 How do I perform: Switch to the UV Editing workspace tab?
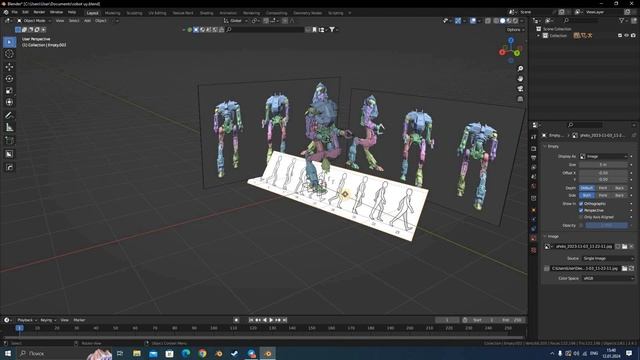coord(157,13)
